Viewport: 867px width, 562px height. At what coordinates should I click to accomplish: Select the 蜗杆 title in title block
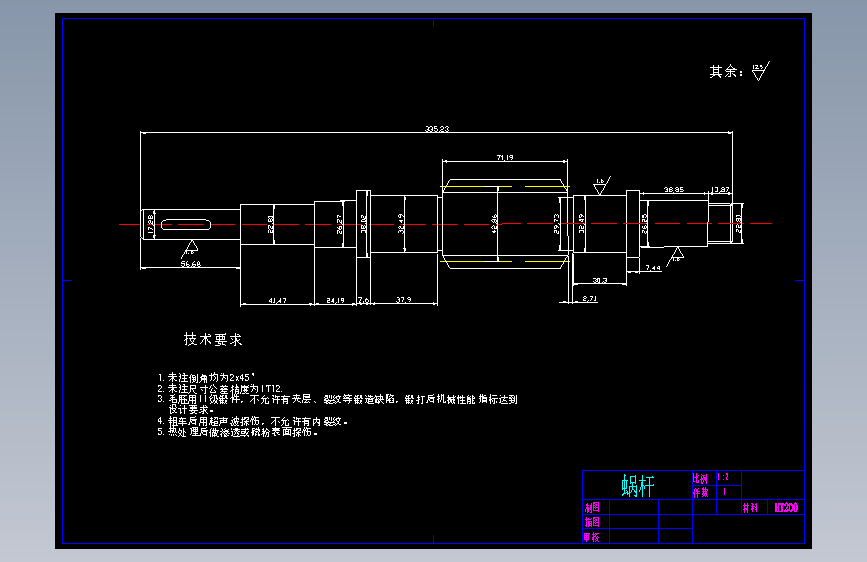pos(638,486)
